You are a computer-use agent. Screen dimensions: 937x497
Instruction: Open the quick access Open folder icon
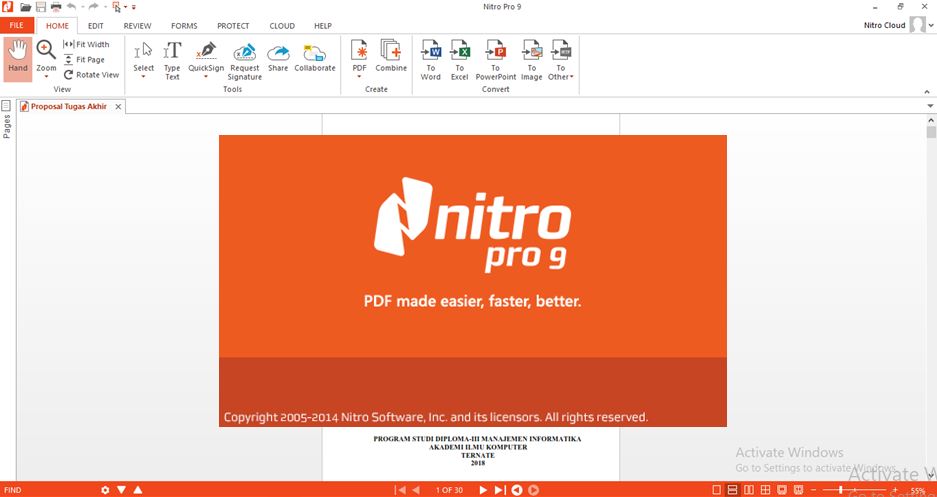26,7
